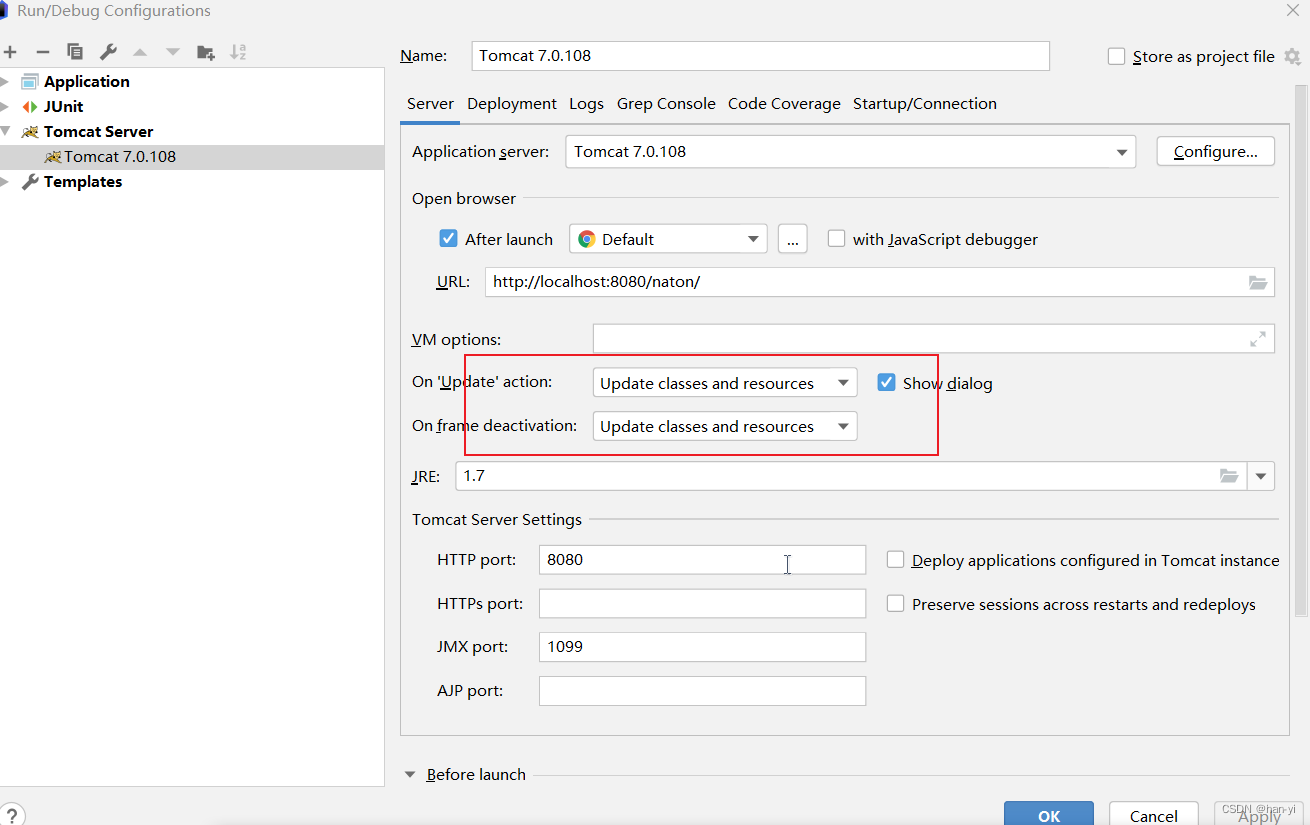Image resolution: width=1310 pixels, height=825 pixels.
Task: Enable Deploy applications configured in Tomcat instance
Action: click(x=896, y=560)
